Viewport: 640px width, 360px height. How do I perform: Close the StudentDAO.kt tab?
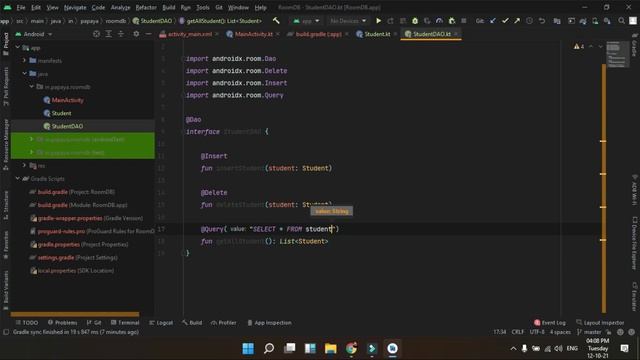pyautogui.click(x=456, y=34)
